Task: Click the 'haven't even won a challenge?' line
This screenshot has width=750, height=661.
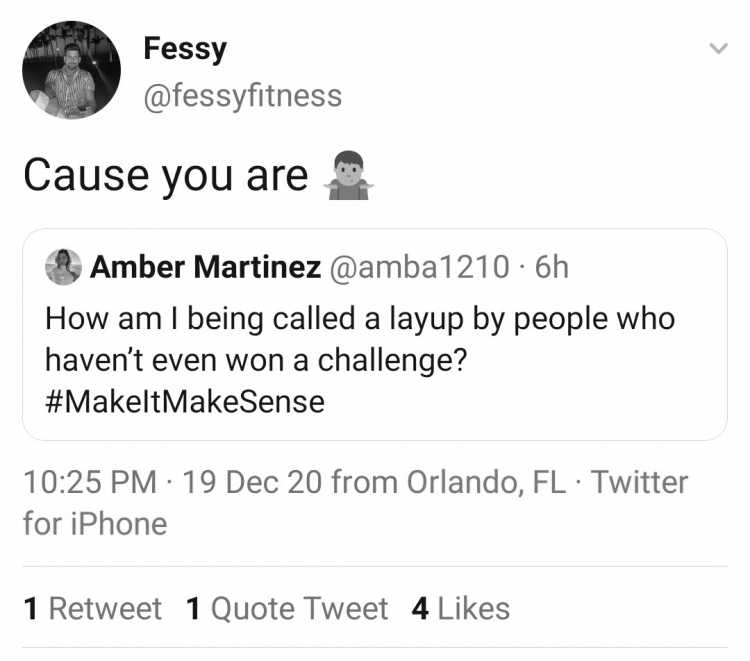Action: [x=256, y=360]
